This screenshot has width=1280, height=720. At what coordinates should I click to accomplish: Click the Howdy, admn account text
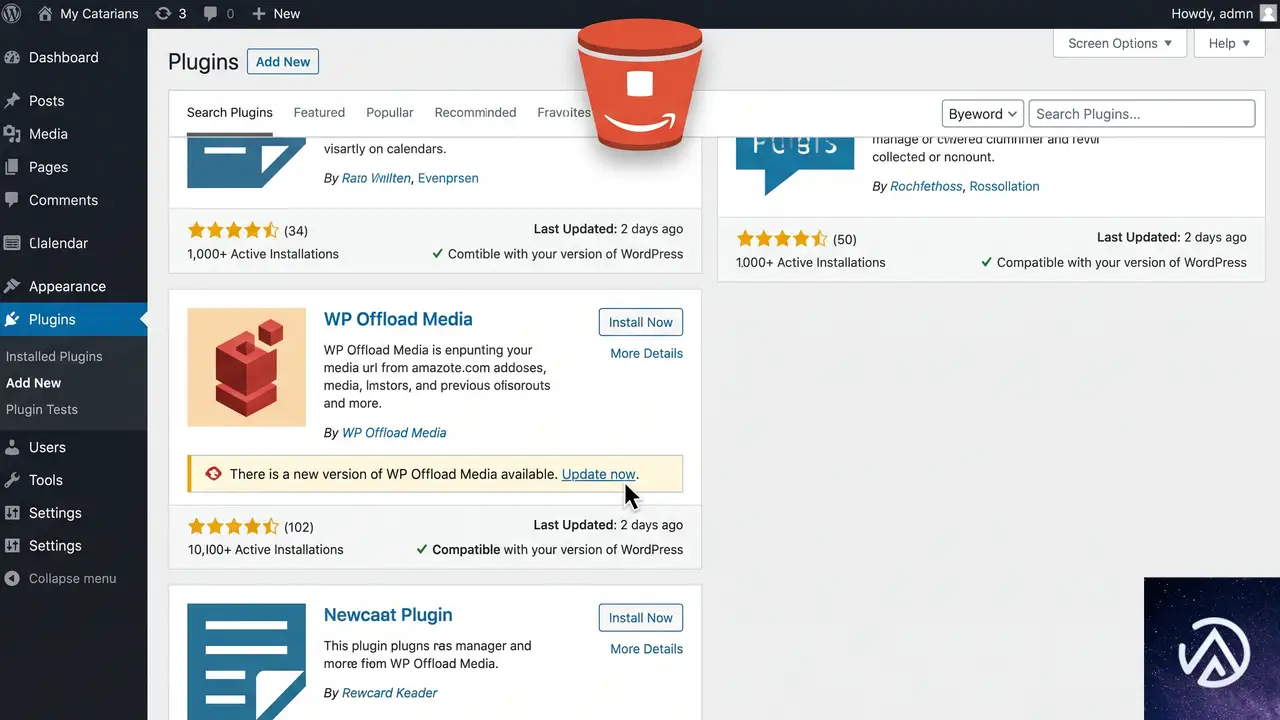click(x=1212, y=14)
